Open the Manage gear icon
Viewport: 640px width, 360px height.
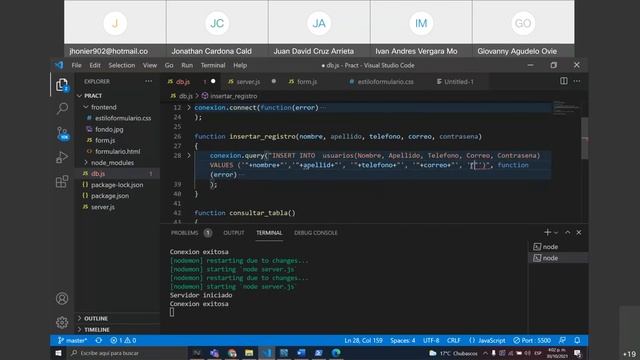[x=62, y=322]
